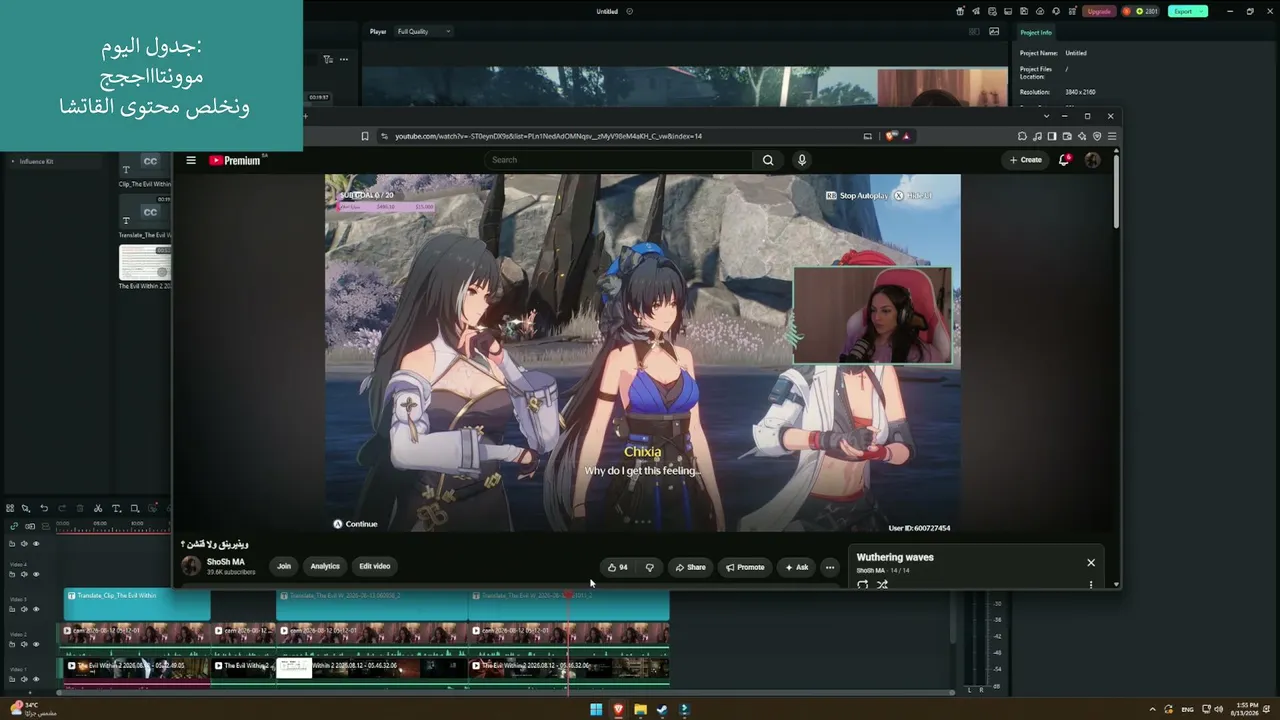Mute the Video 1 track speaker
This screenshot has width=1280, height=720.
[x=24, y=679]
